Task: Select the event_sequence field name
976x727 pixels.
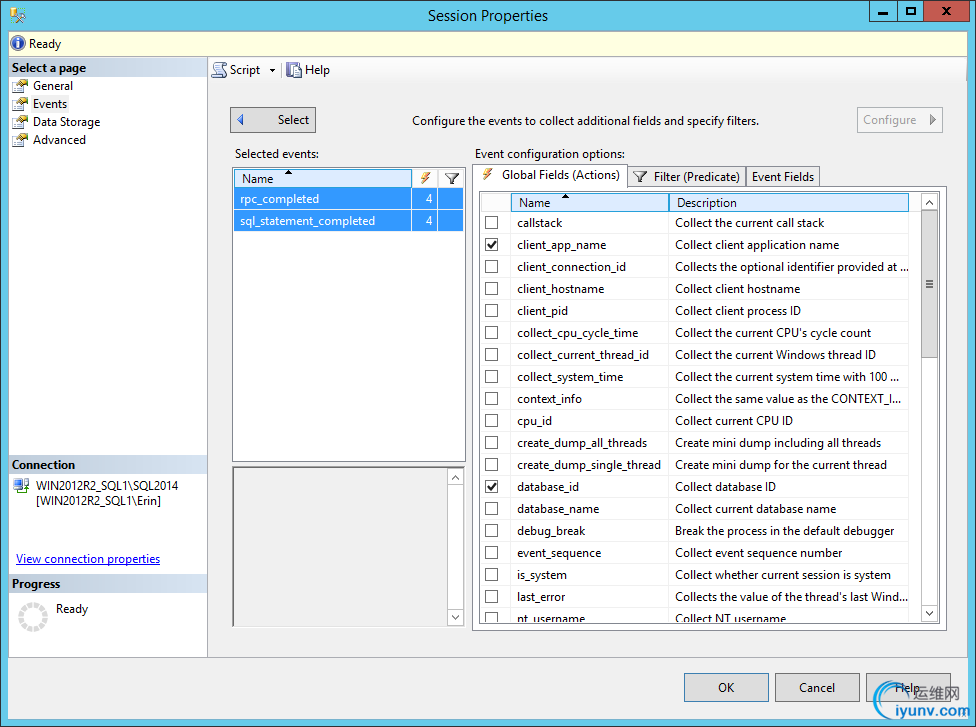Action: click(559, 553)
